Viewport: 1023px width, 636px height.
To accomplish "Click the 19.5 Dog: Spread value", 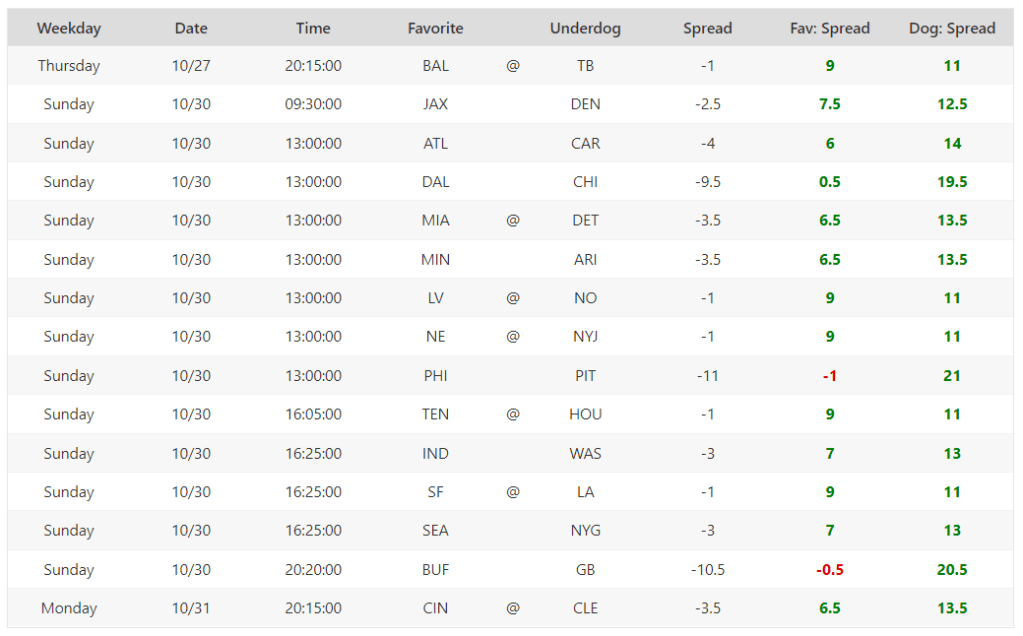I will 952,182.
